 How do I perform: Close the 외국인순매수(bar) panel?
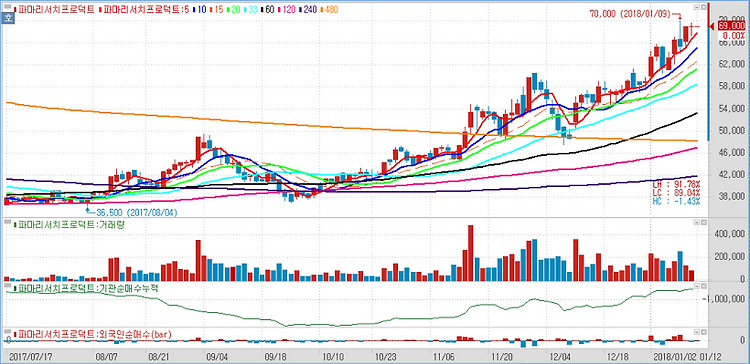[x=704, y=331]
